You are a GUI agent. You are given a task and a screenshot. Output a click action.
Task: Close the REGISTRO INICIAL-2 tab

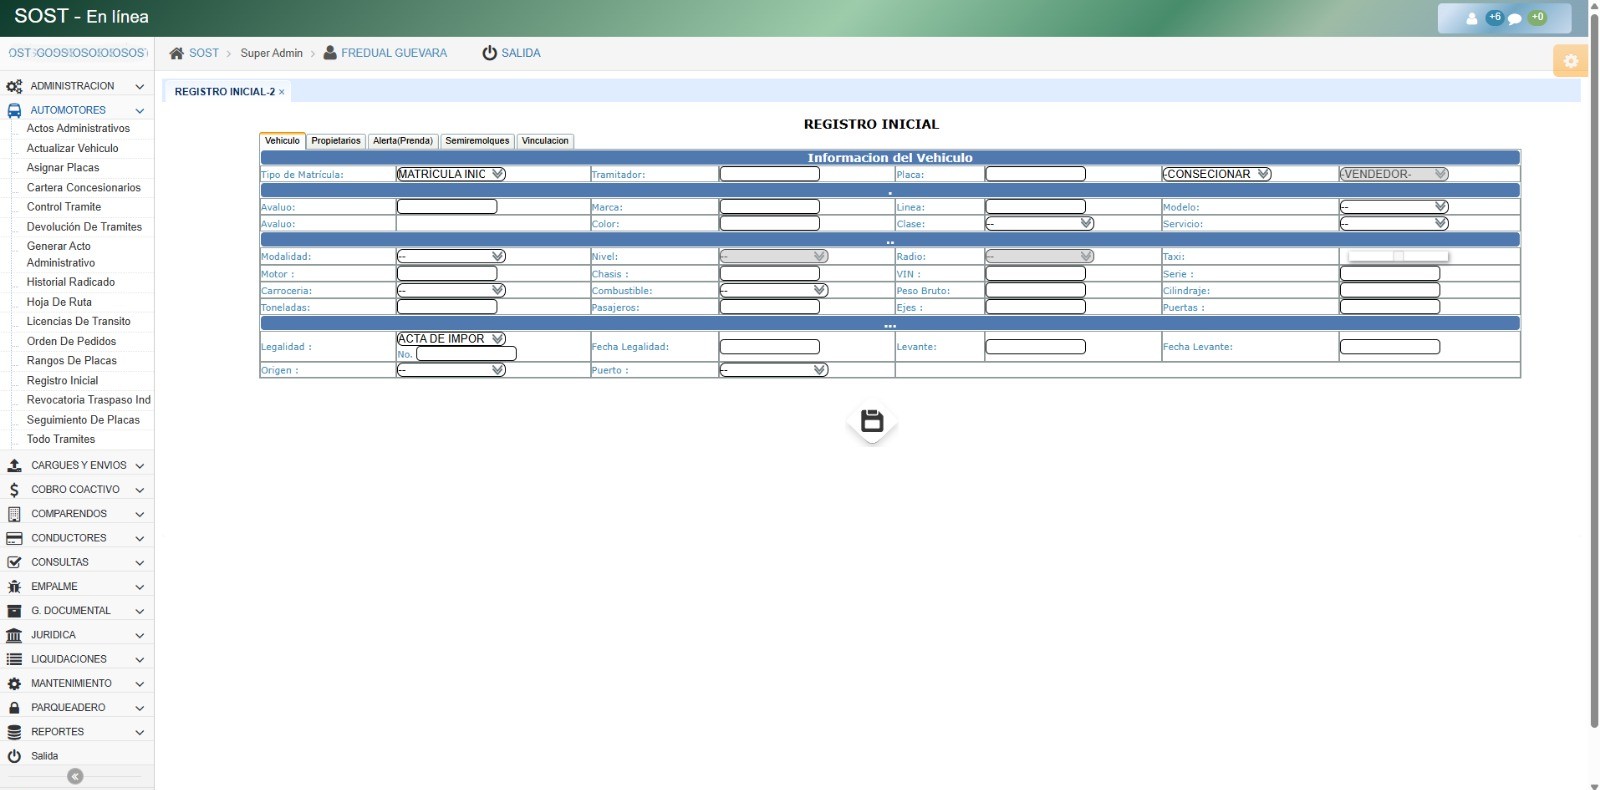pyautogui.click(x=282, y=92)
